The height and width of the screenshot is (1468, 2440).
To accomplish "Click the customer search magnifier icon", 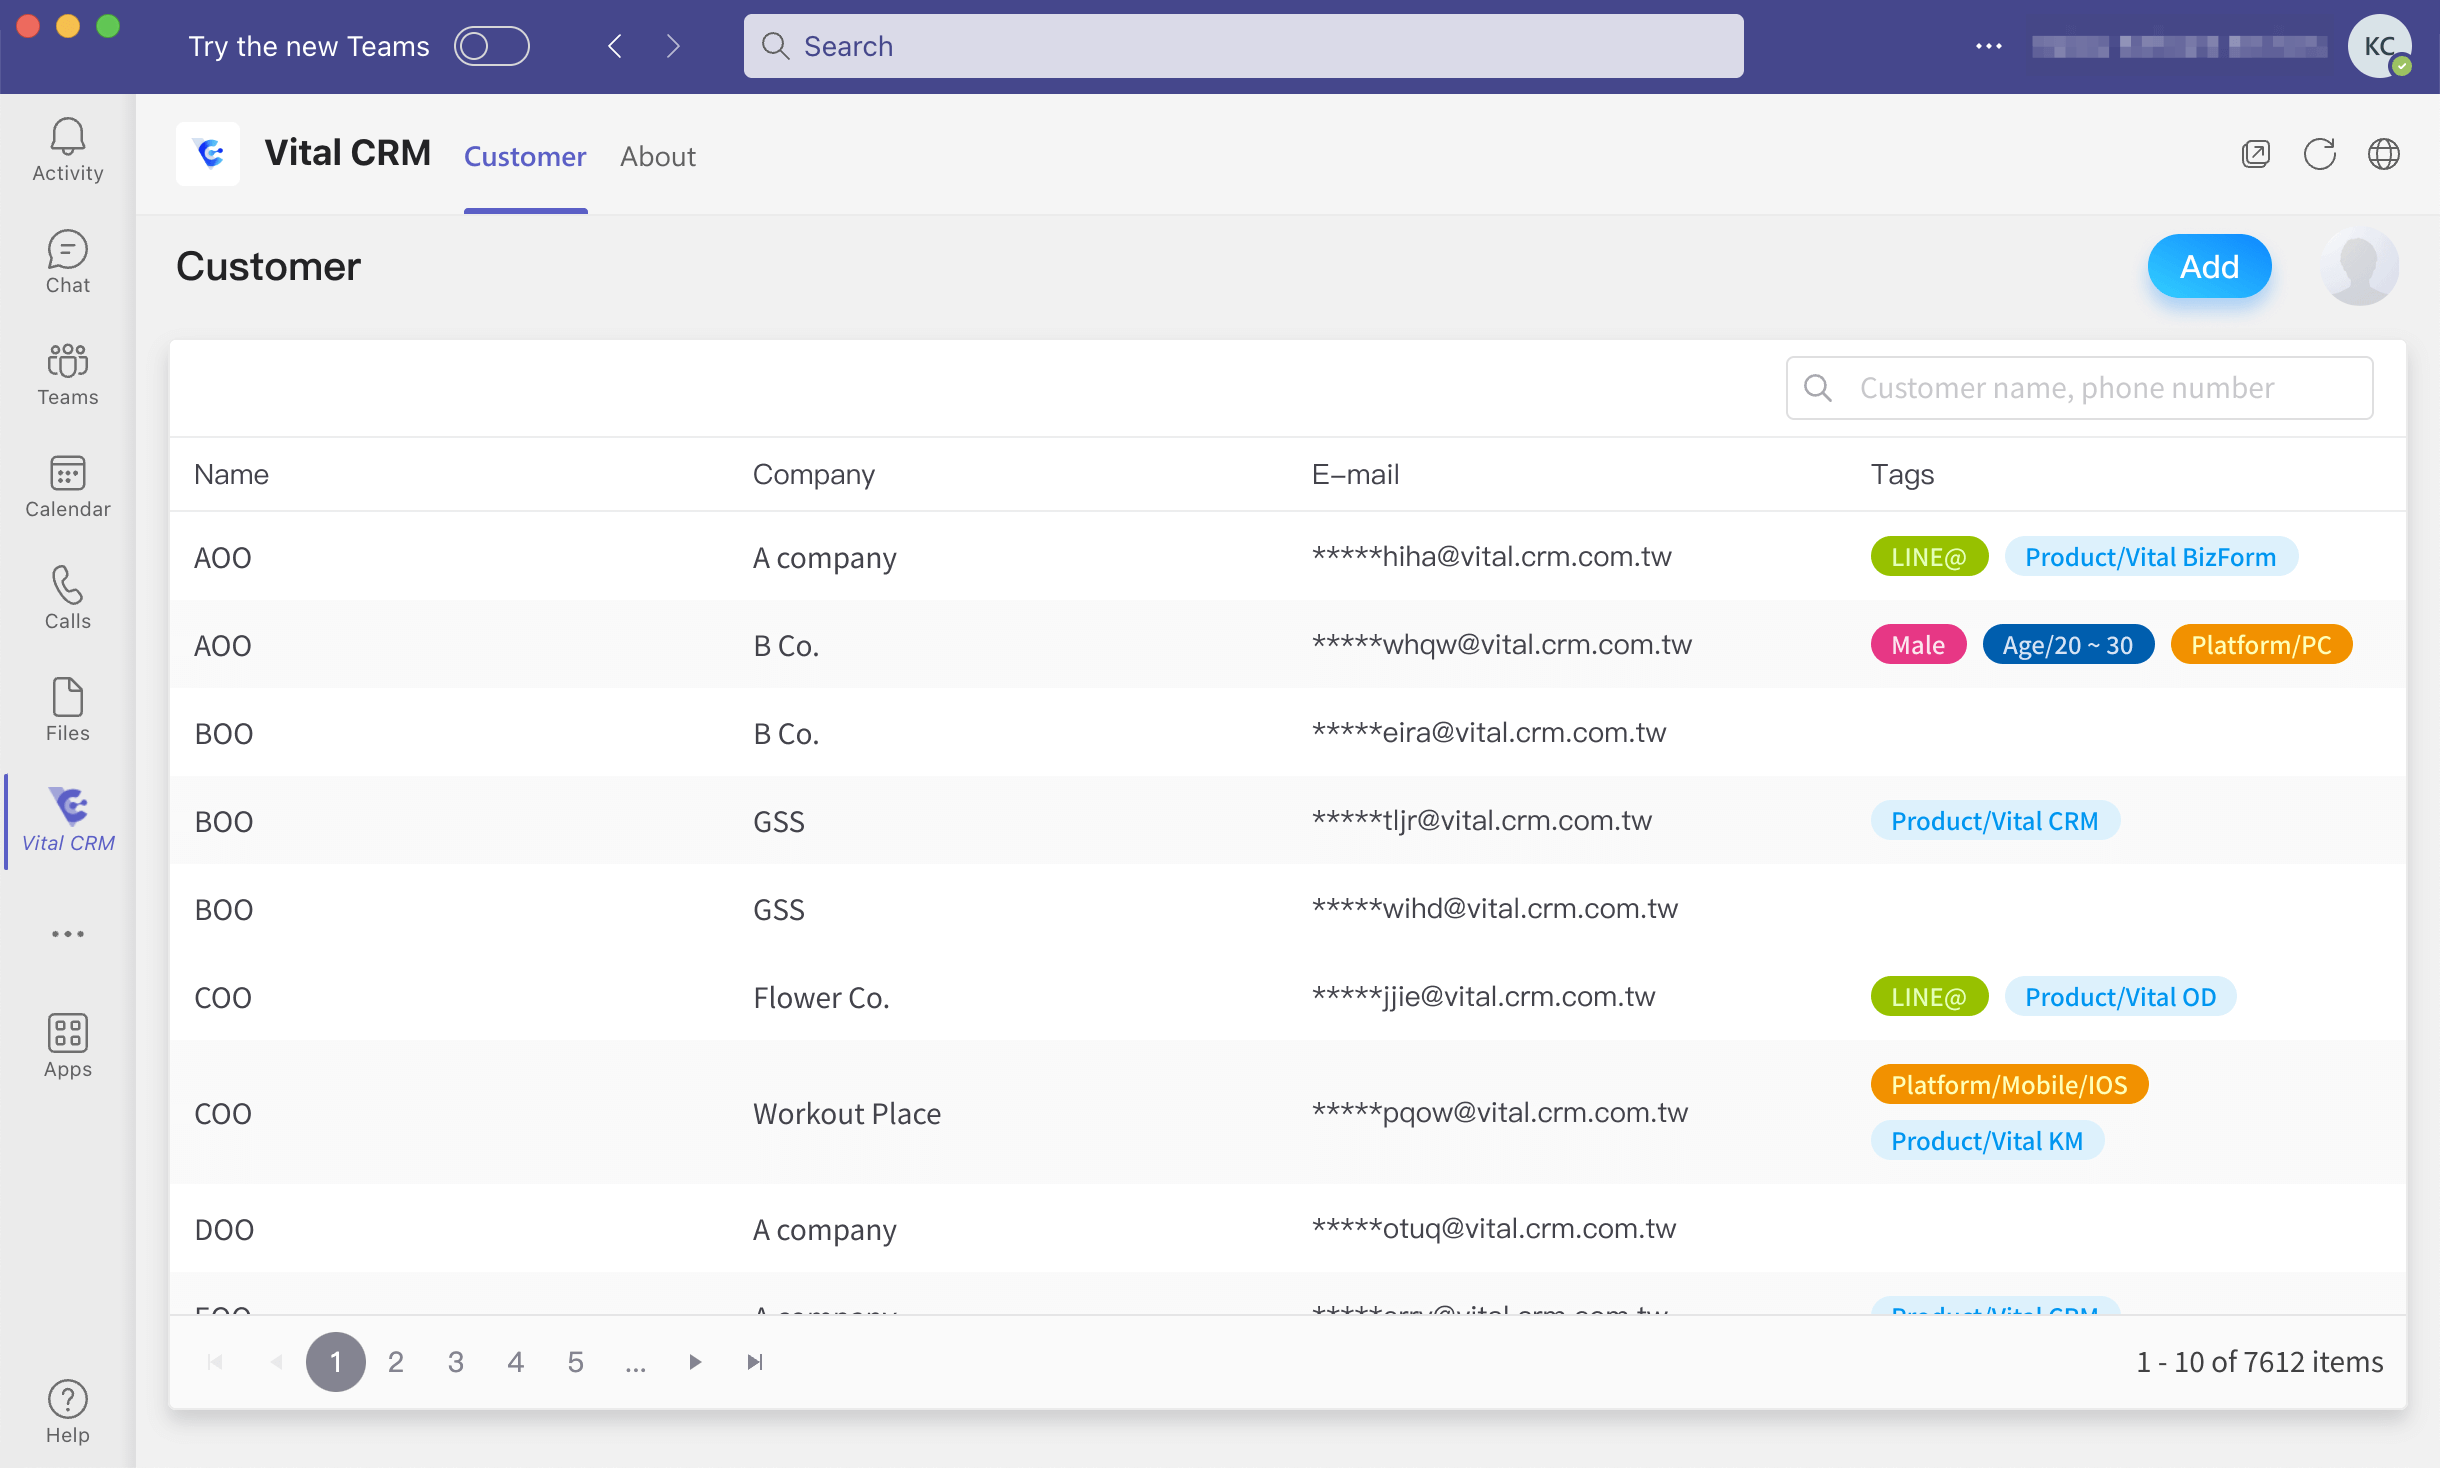I will click(1818, 388).
